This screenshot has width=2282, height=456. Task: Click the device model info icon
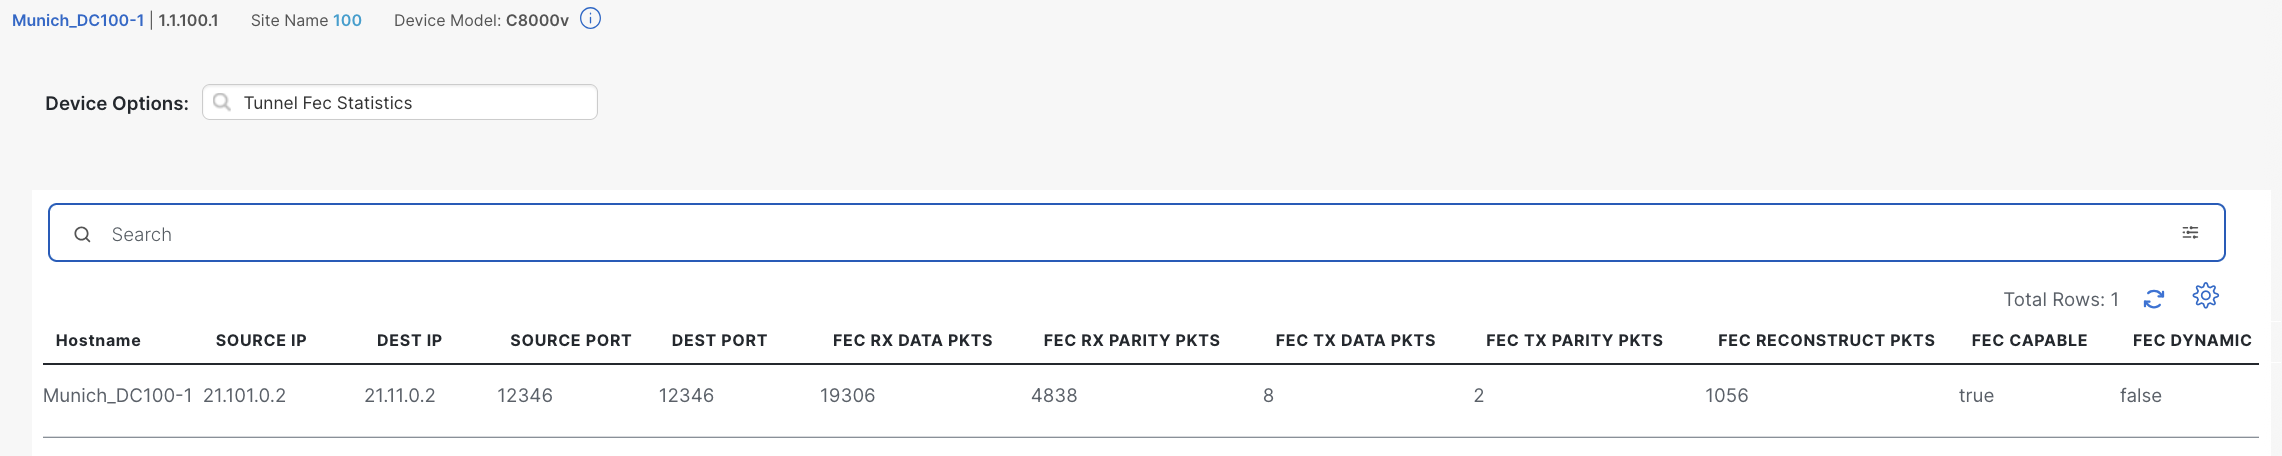(x=591, y=19)
